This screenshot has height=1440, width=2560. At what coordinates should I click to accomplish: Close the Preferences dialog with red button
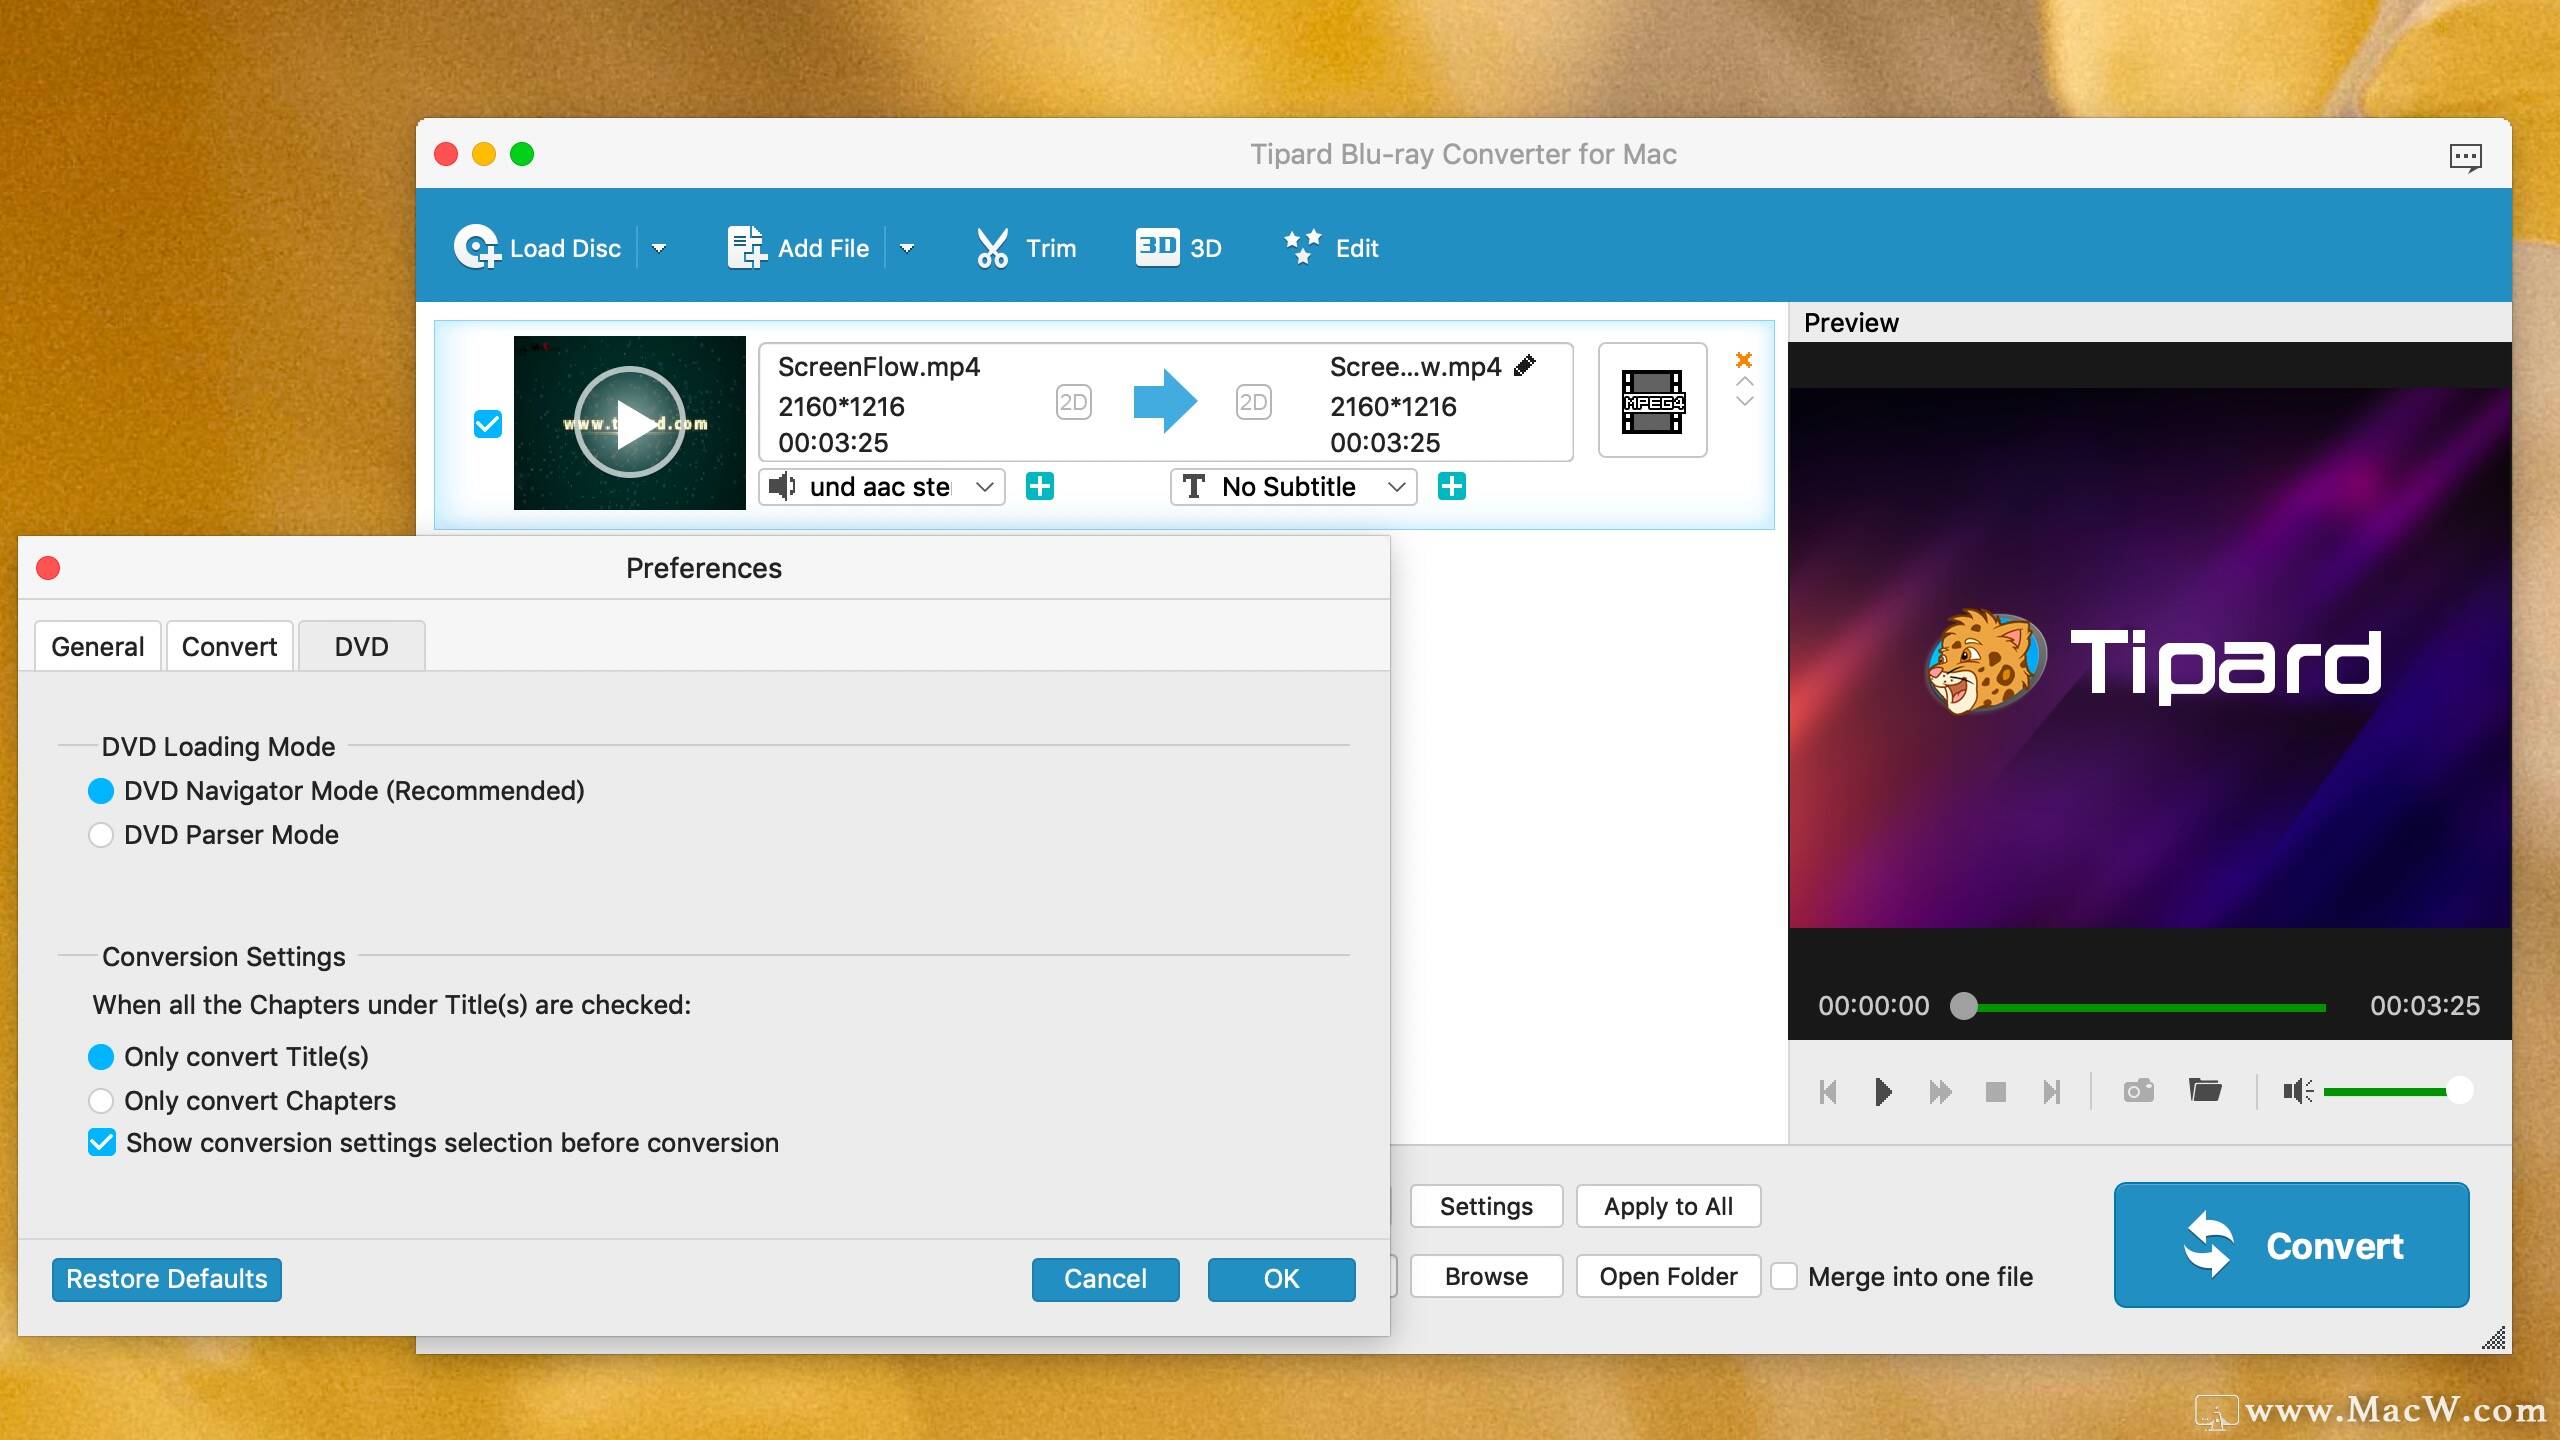(x=48, y=568)
